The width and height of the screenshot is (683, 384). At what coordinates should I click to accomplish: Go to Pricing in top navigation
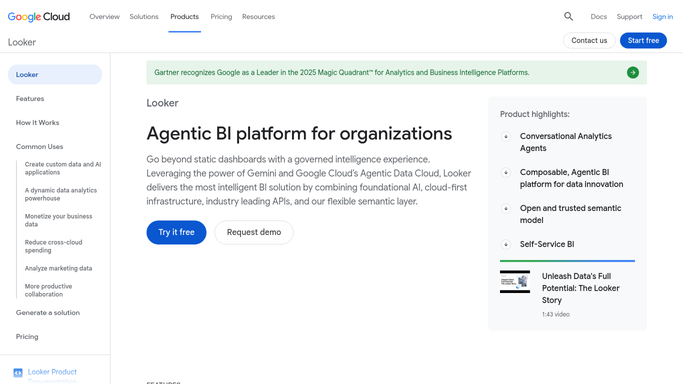pyautogui.click(x=221, y=17)
